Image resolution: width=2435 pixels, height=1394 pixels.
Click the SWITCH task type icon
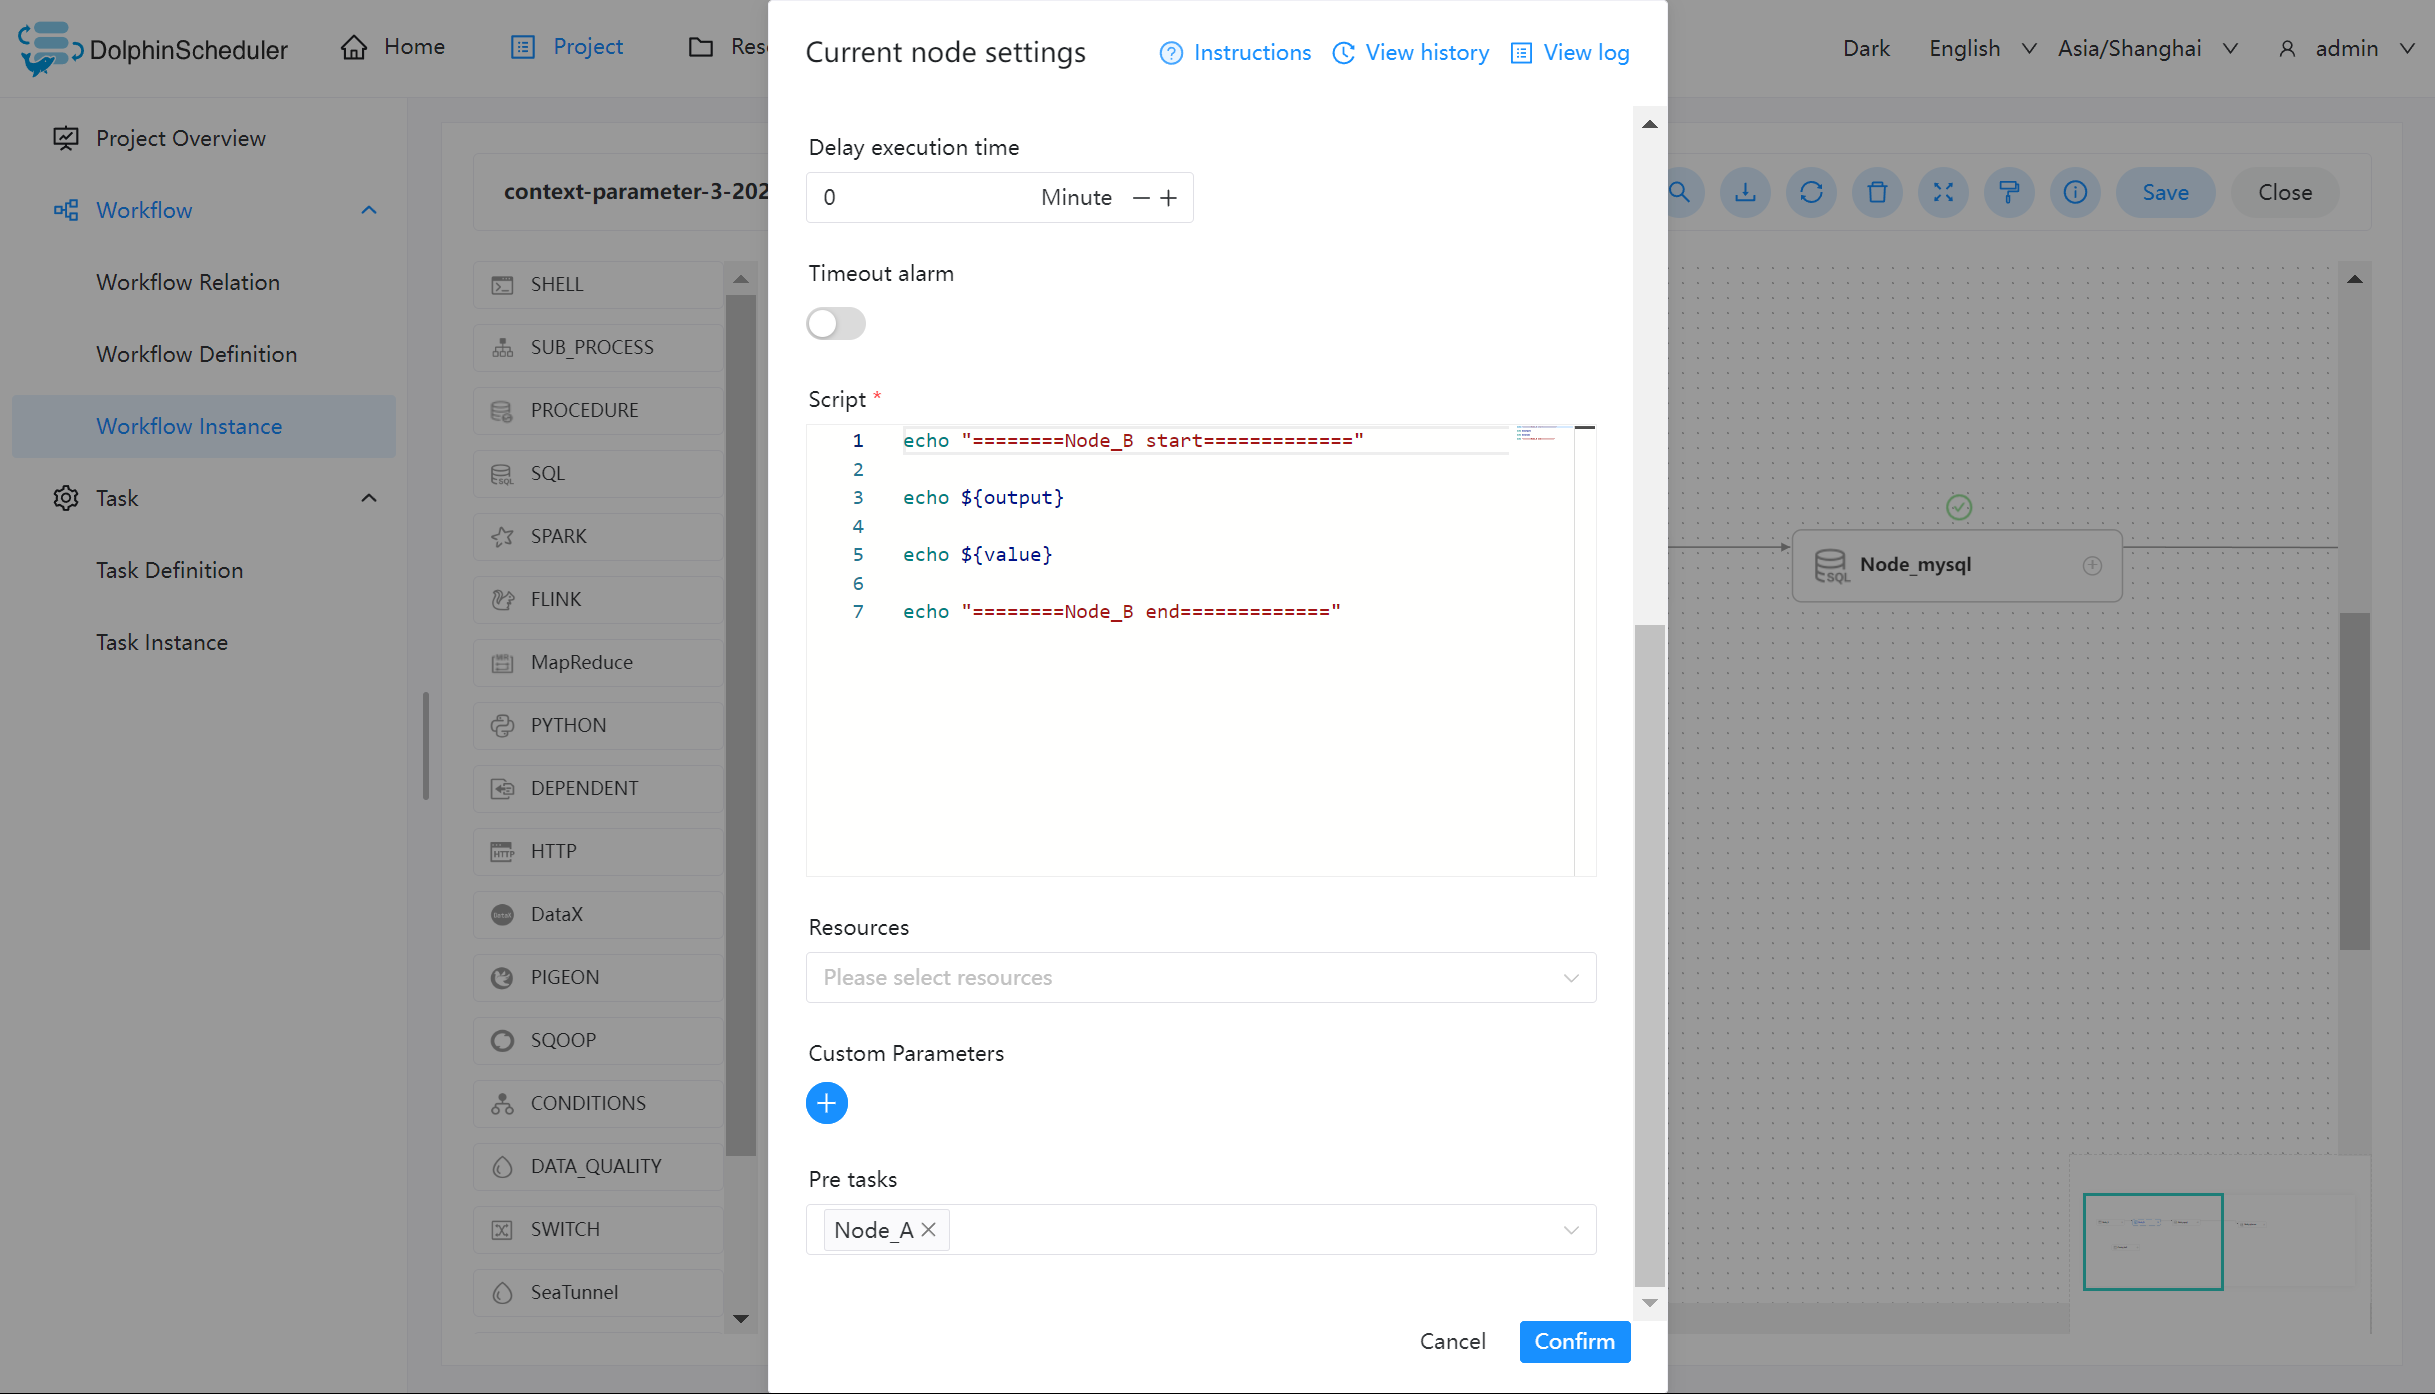[502, 1229]
